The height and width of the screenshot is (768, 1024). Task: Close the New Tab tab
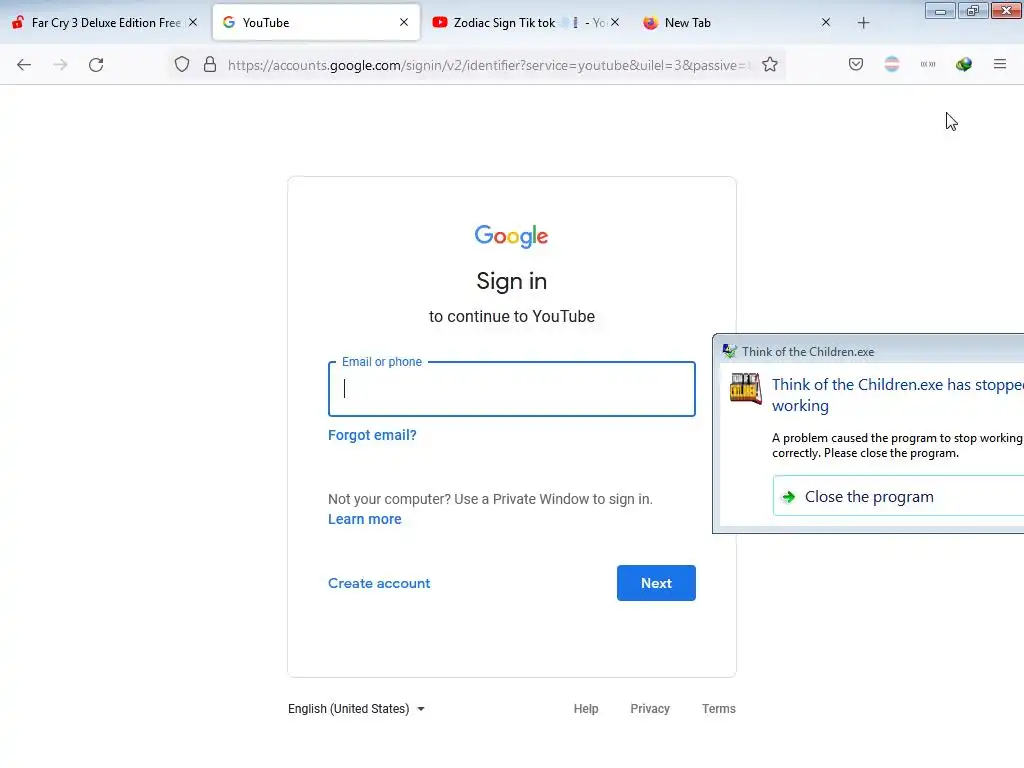coord(825,22)
